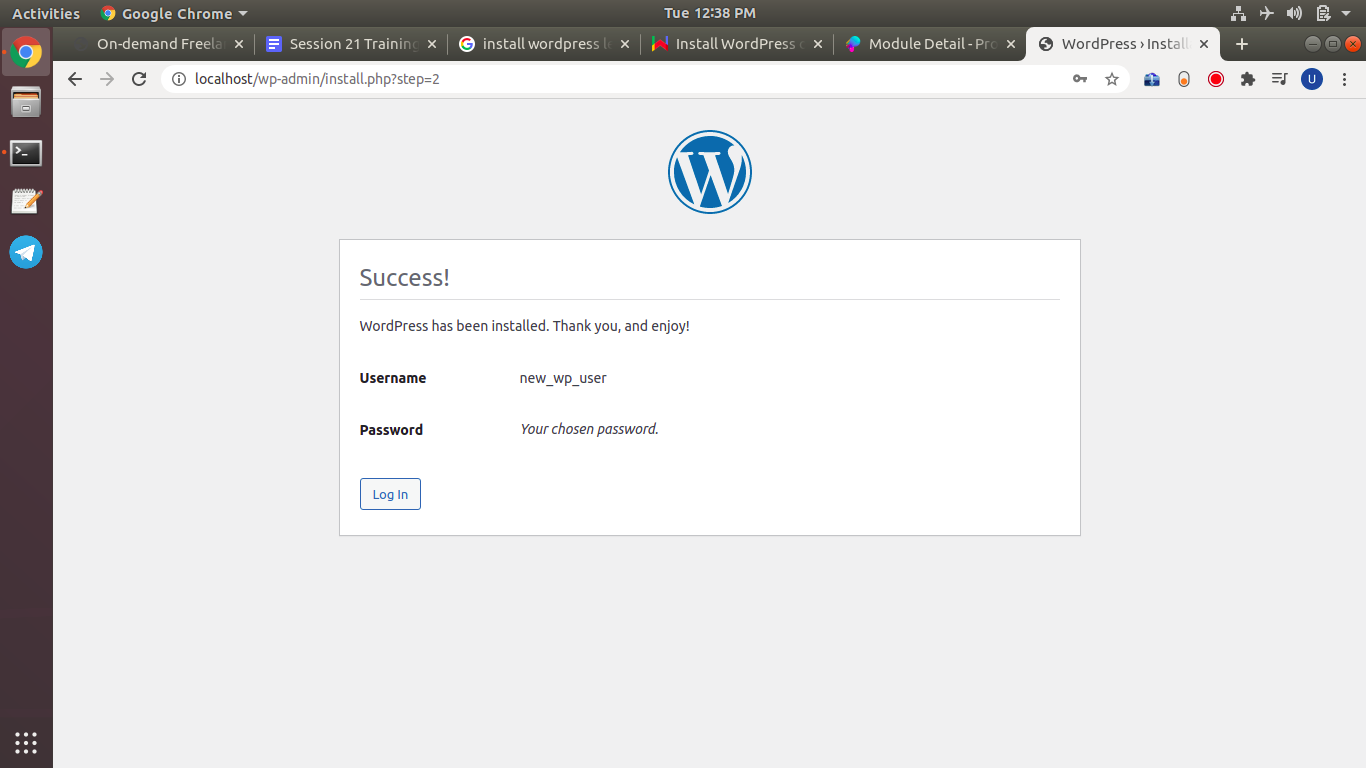Screen dimensions: 1366x768
Task: Click the Password label
Action: point(391,430)
